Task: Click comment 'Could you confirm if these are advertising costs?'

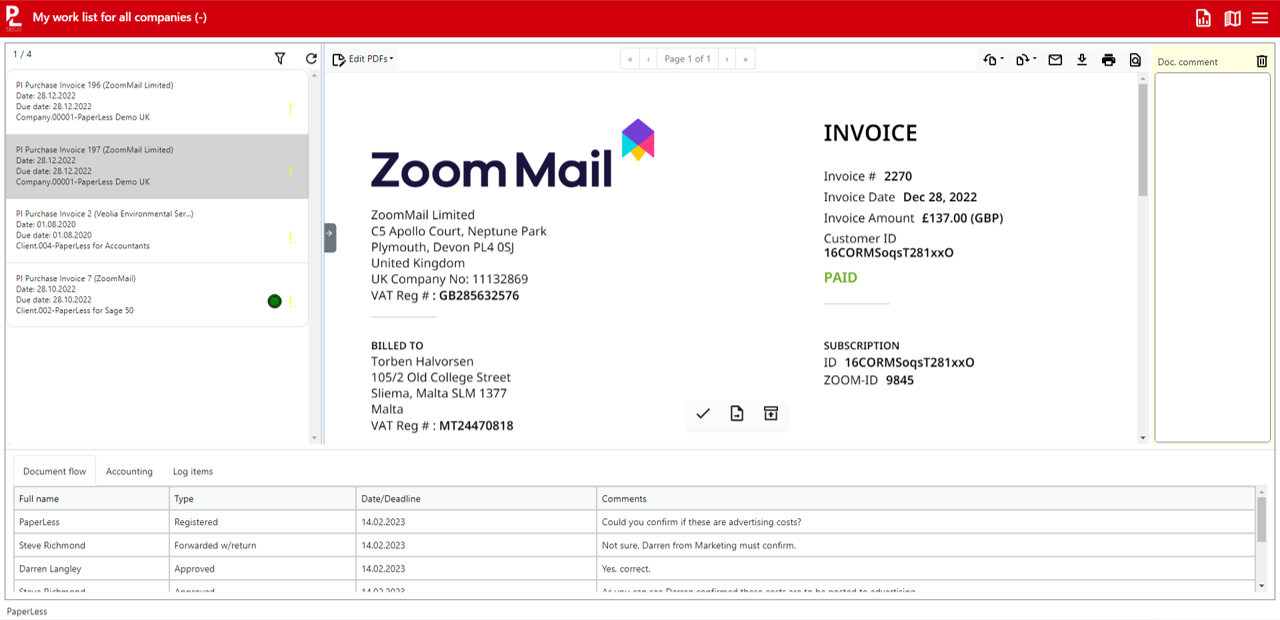Action: (701, 522)
